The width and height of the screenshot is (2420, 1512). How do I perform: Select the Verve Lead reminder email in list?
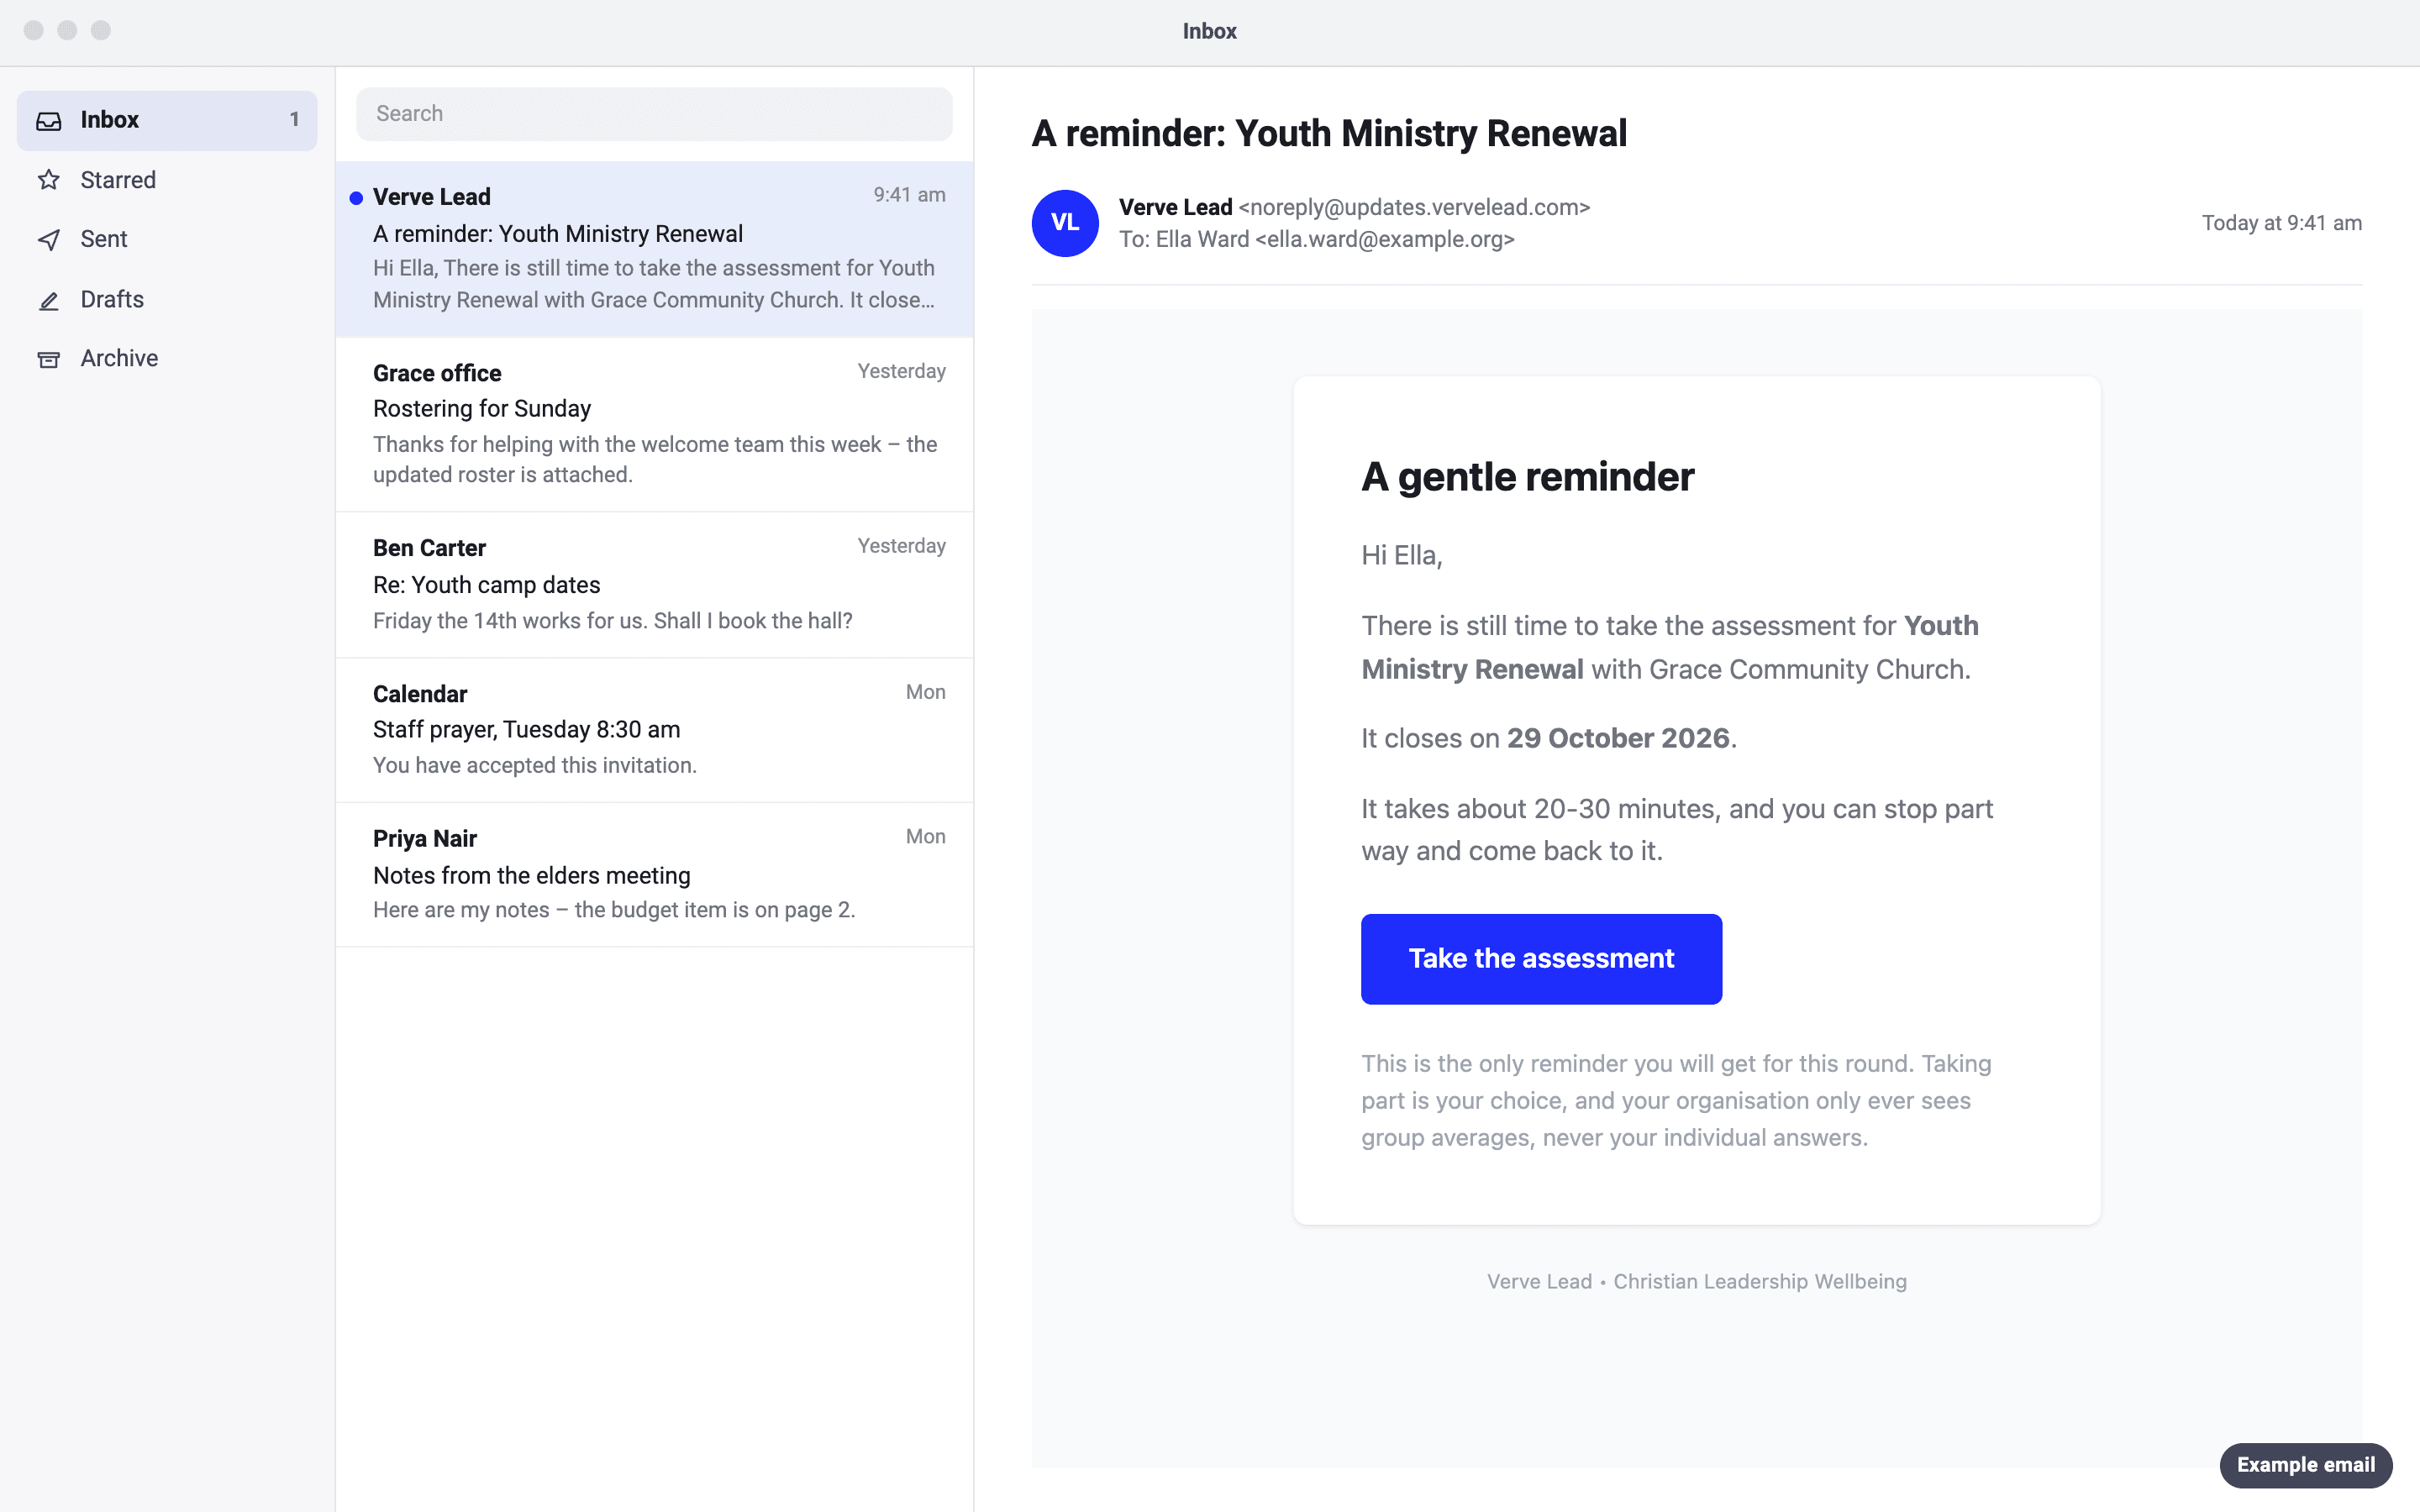[654, 249]
